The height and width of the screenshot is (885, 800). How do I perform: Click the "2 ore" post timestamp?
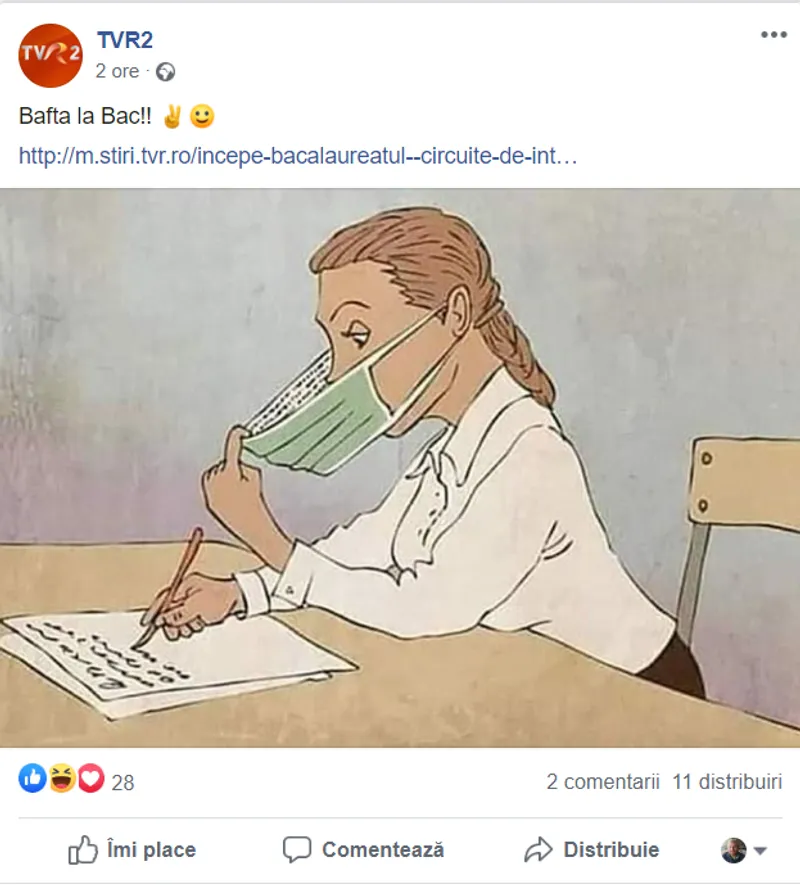pos(117,72)
